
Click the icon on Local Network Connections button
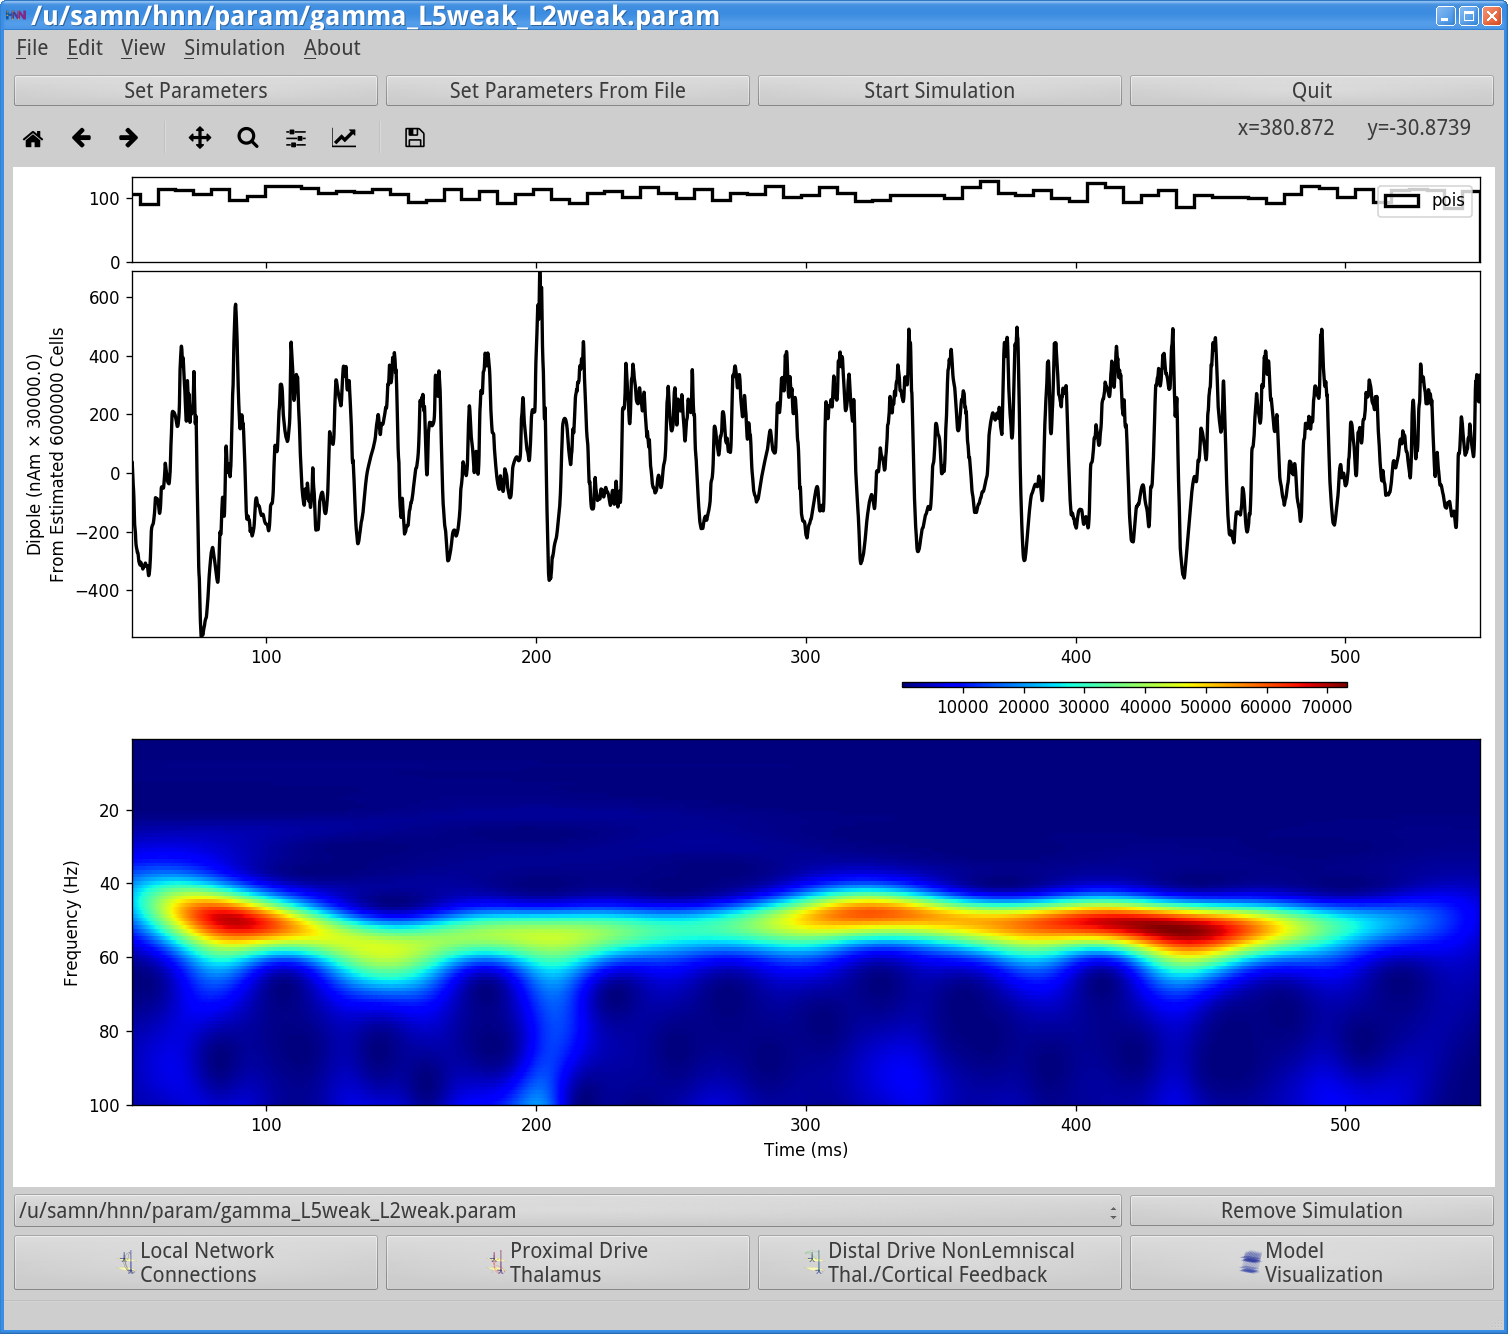click(x=126, y=1262)
